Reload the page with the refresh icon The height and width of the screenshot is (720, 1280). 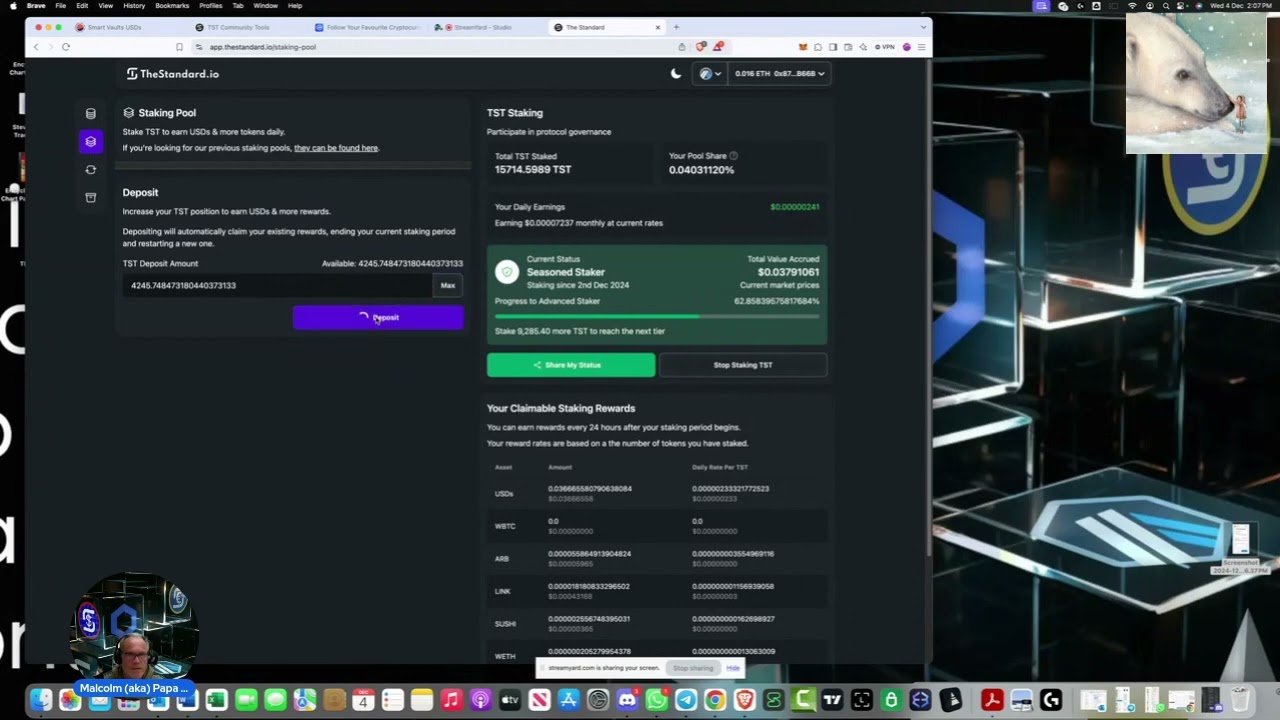(66, 47)
